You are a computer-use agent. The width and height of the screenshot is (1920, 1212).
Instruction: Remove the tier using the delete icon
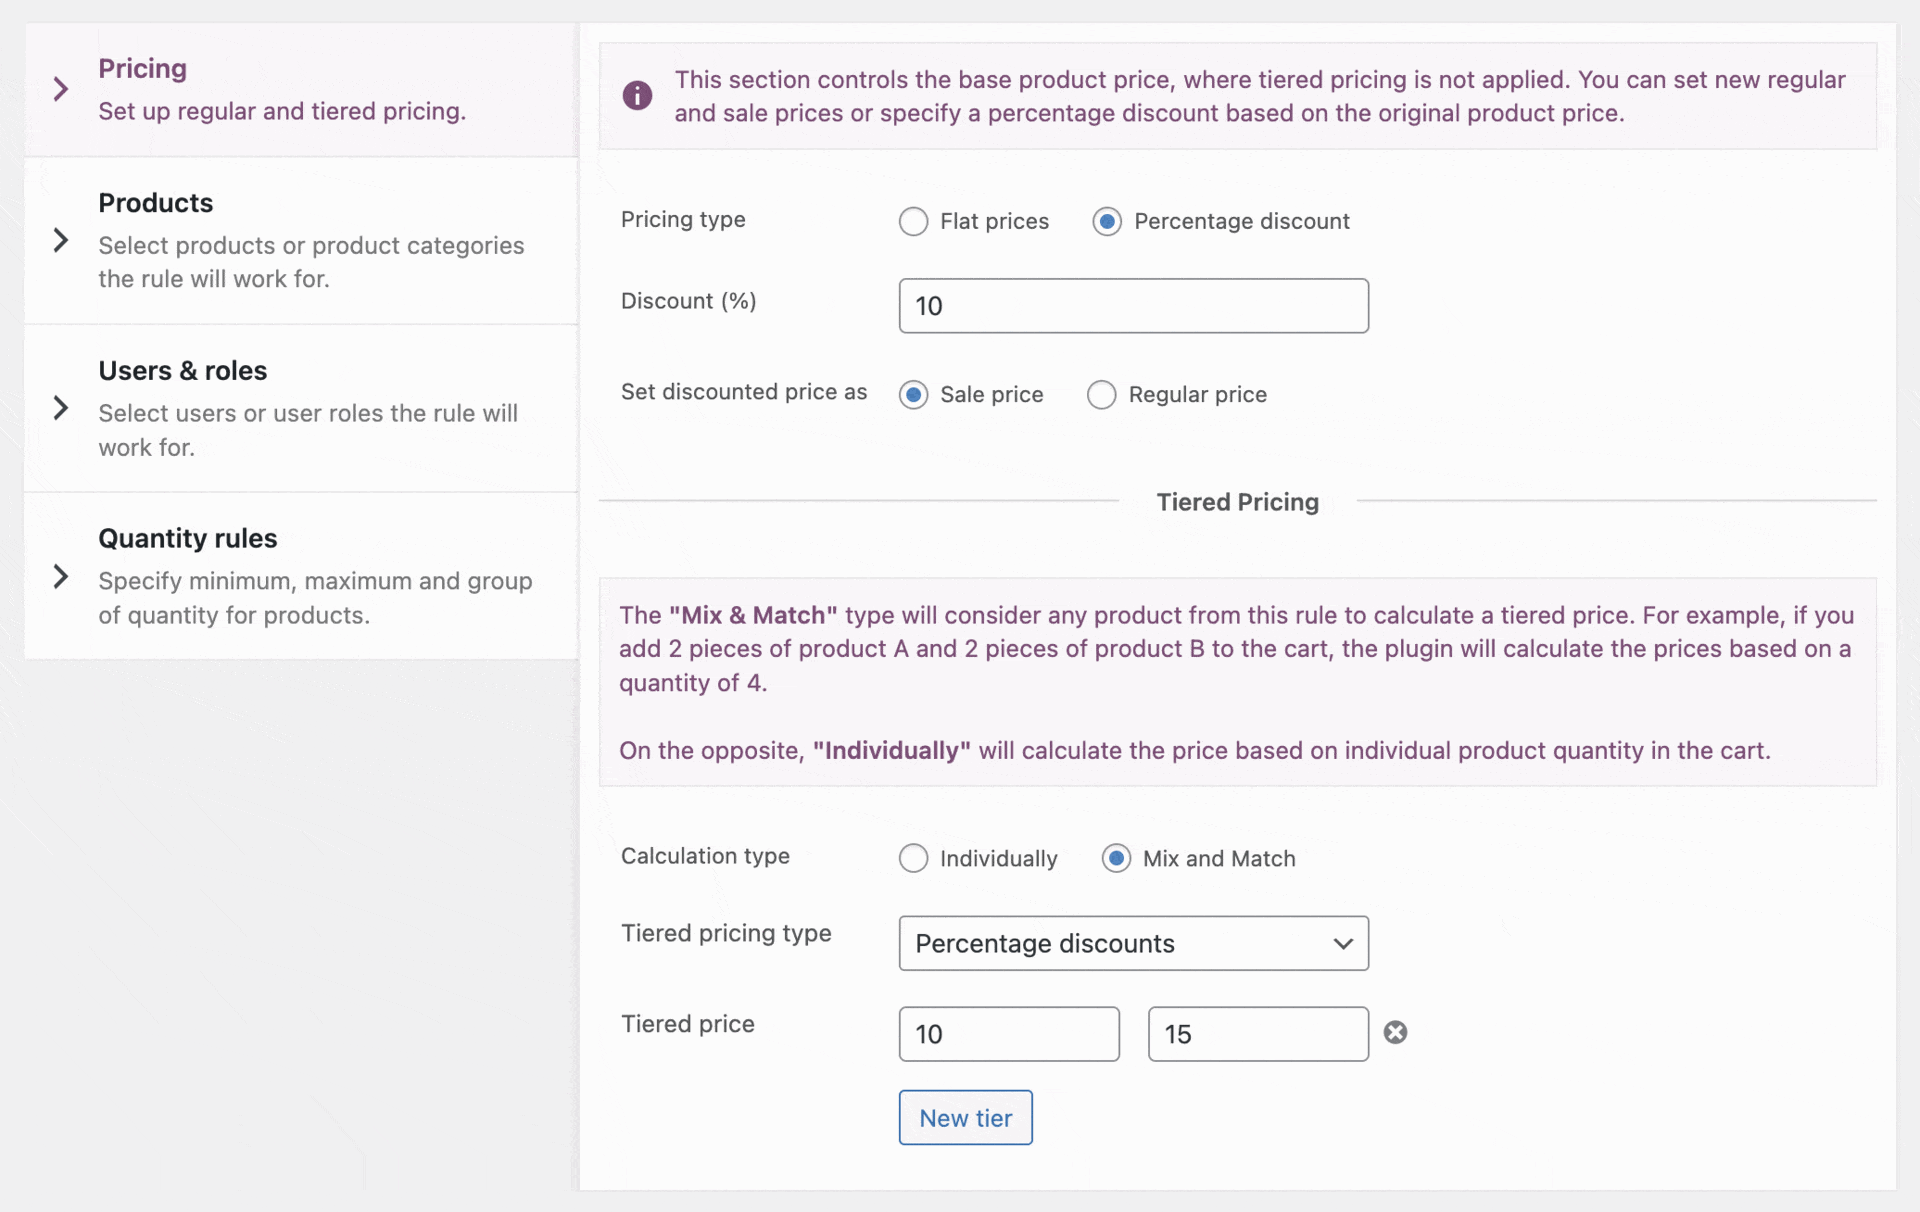point(1395,1033)
